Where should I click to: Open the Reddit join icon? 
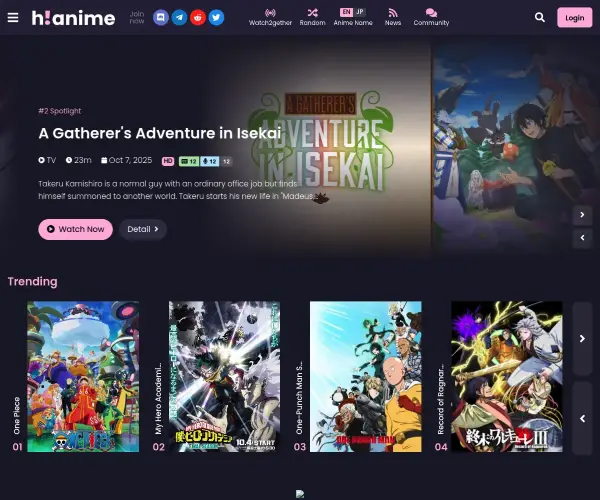pyautogui.click(x=198, y=18)
